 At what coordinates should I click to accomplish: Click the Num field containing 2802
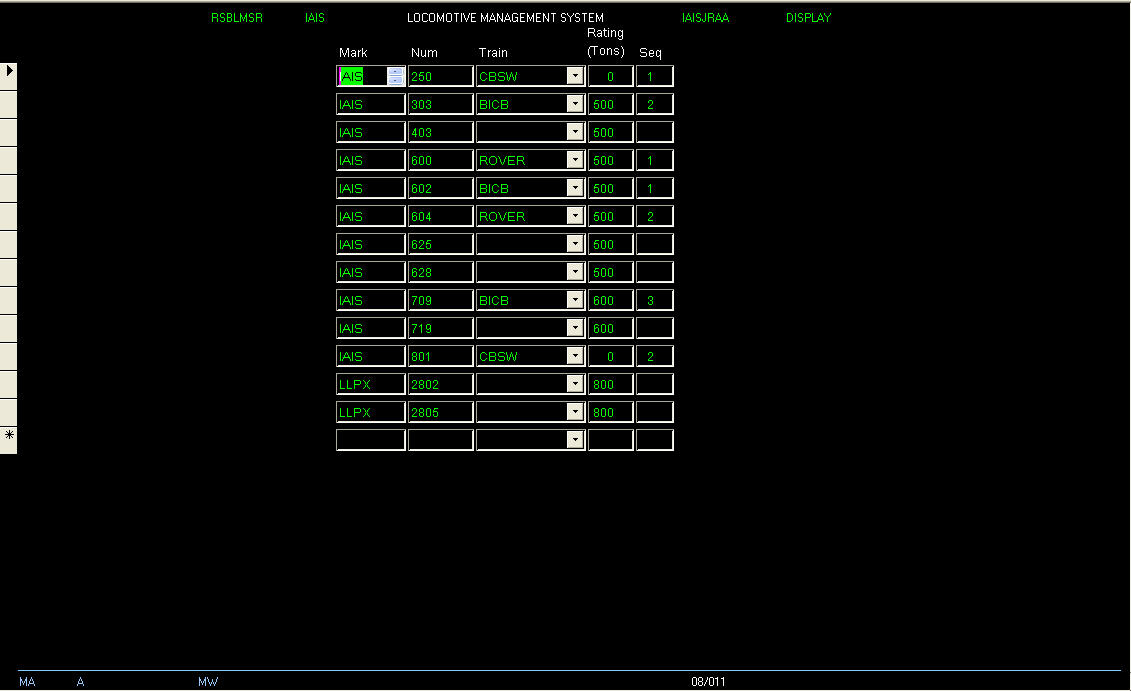pos(441,384)
